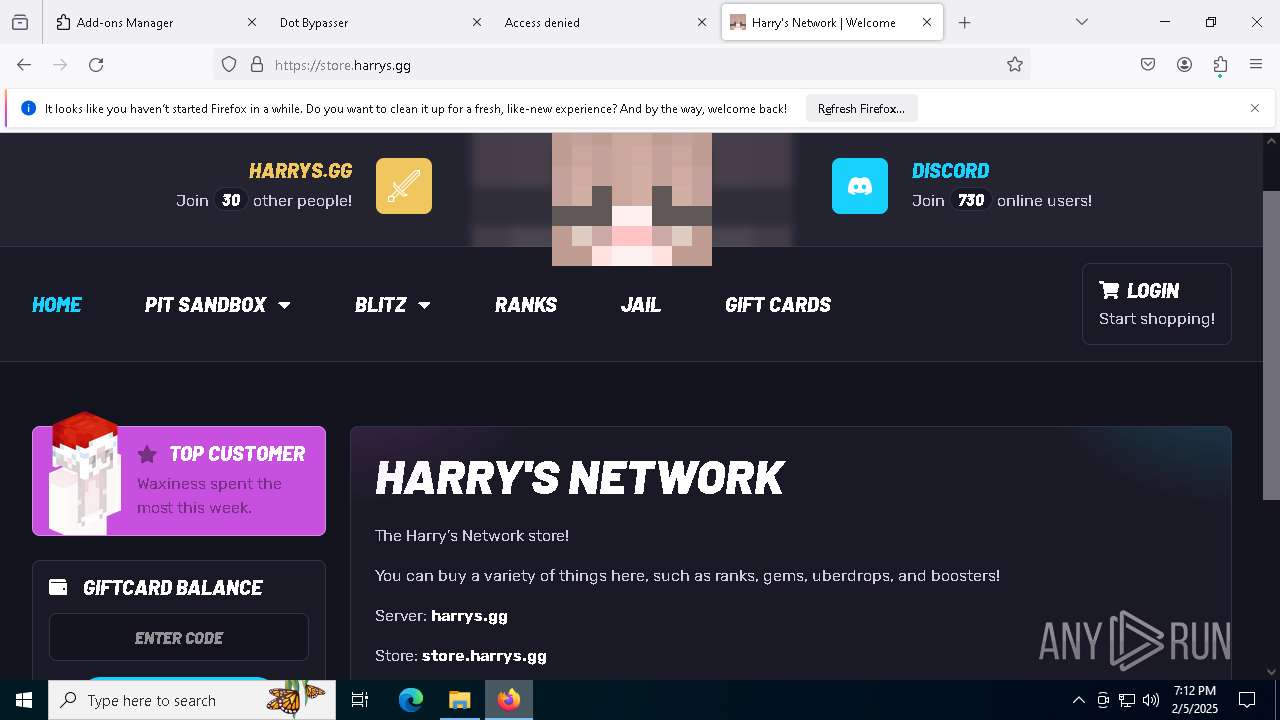Close the Add-ons Manager tab
The image size is (1280, 720).
click(252, 22)
